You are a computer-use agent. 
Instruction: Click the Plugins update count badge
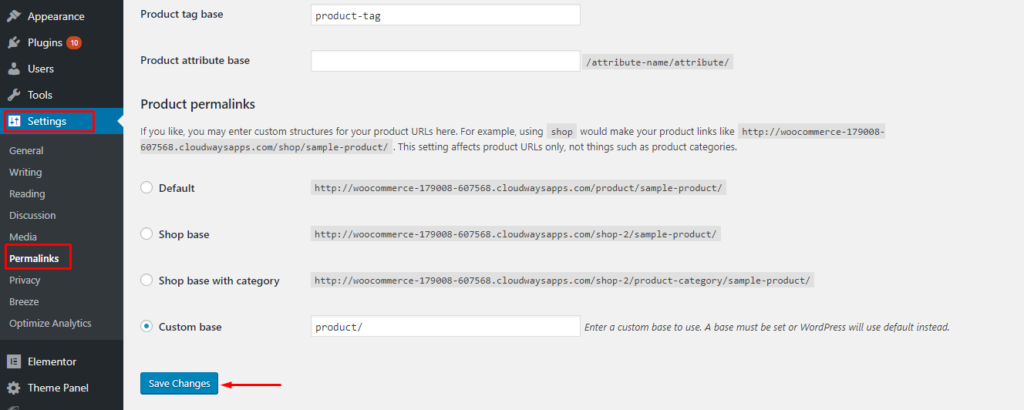pyautogui.click(x=74, y=43)
